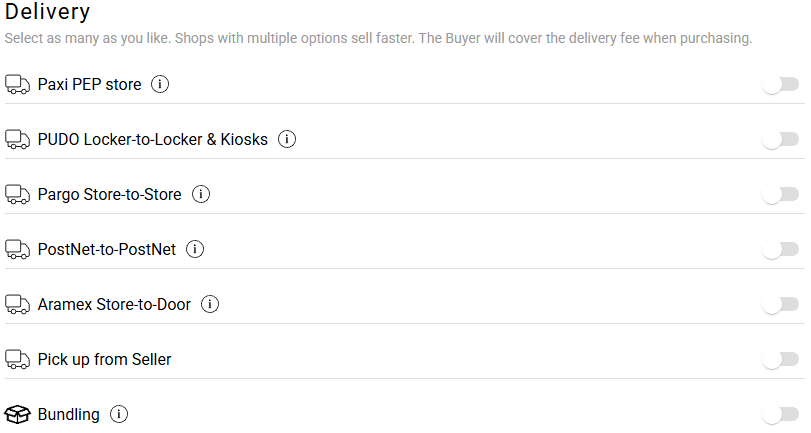Enable Pick up from Seller toggle

pos(781,360)
